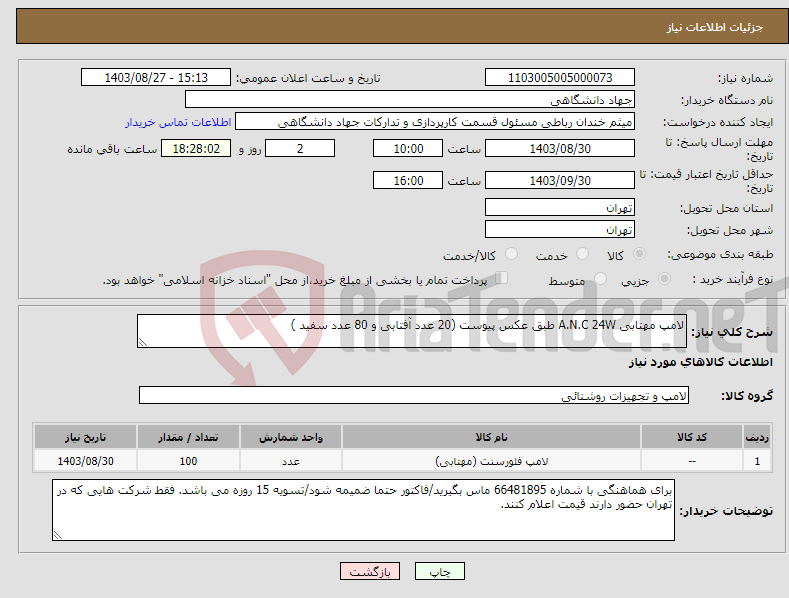The height and width of the screenshot is (598, 789).
Task: Click the اطلاعات کالاهای مورد نیاز heading
Action: pos(700,362)
